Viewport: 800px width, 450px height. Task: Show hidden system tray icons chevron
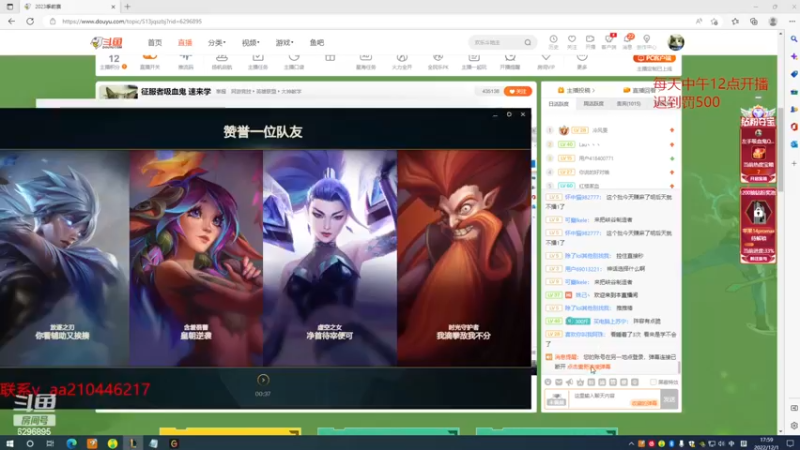pos(631,444)
